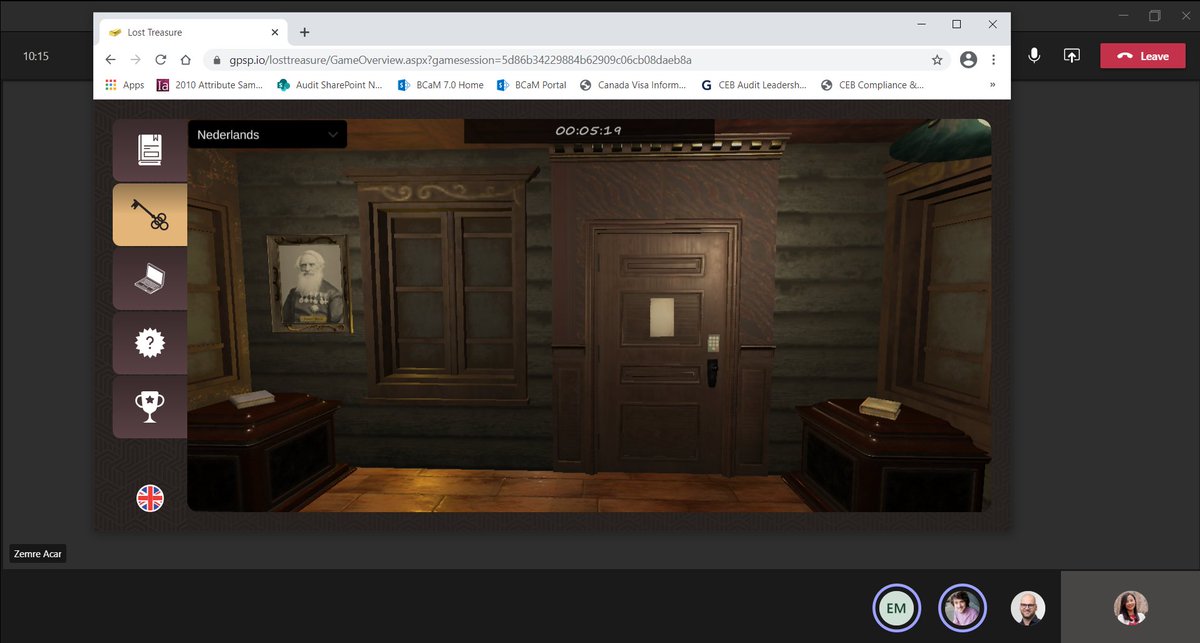Close the Lost Treasure tab
1200x643 pixels.
point(275,32)
